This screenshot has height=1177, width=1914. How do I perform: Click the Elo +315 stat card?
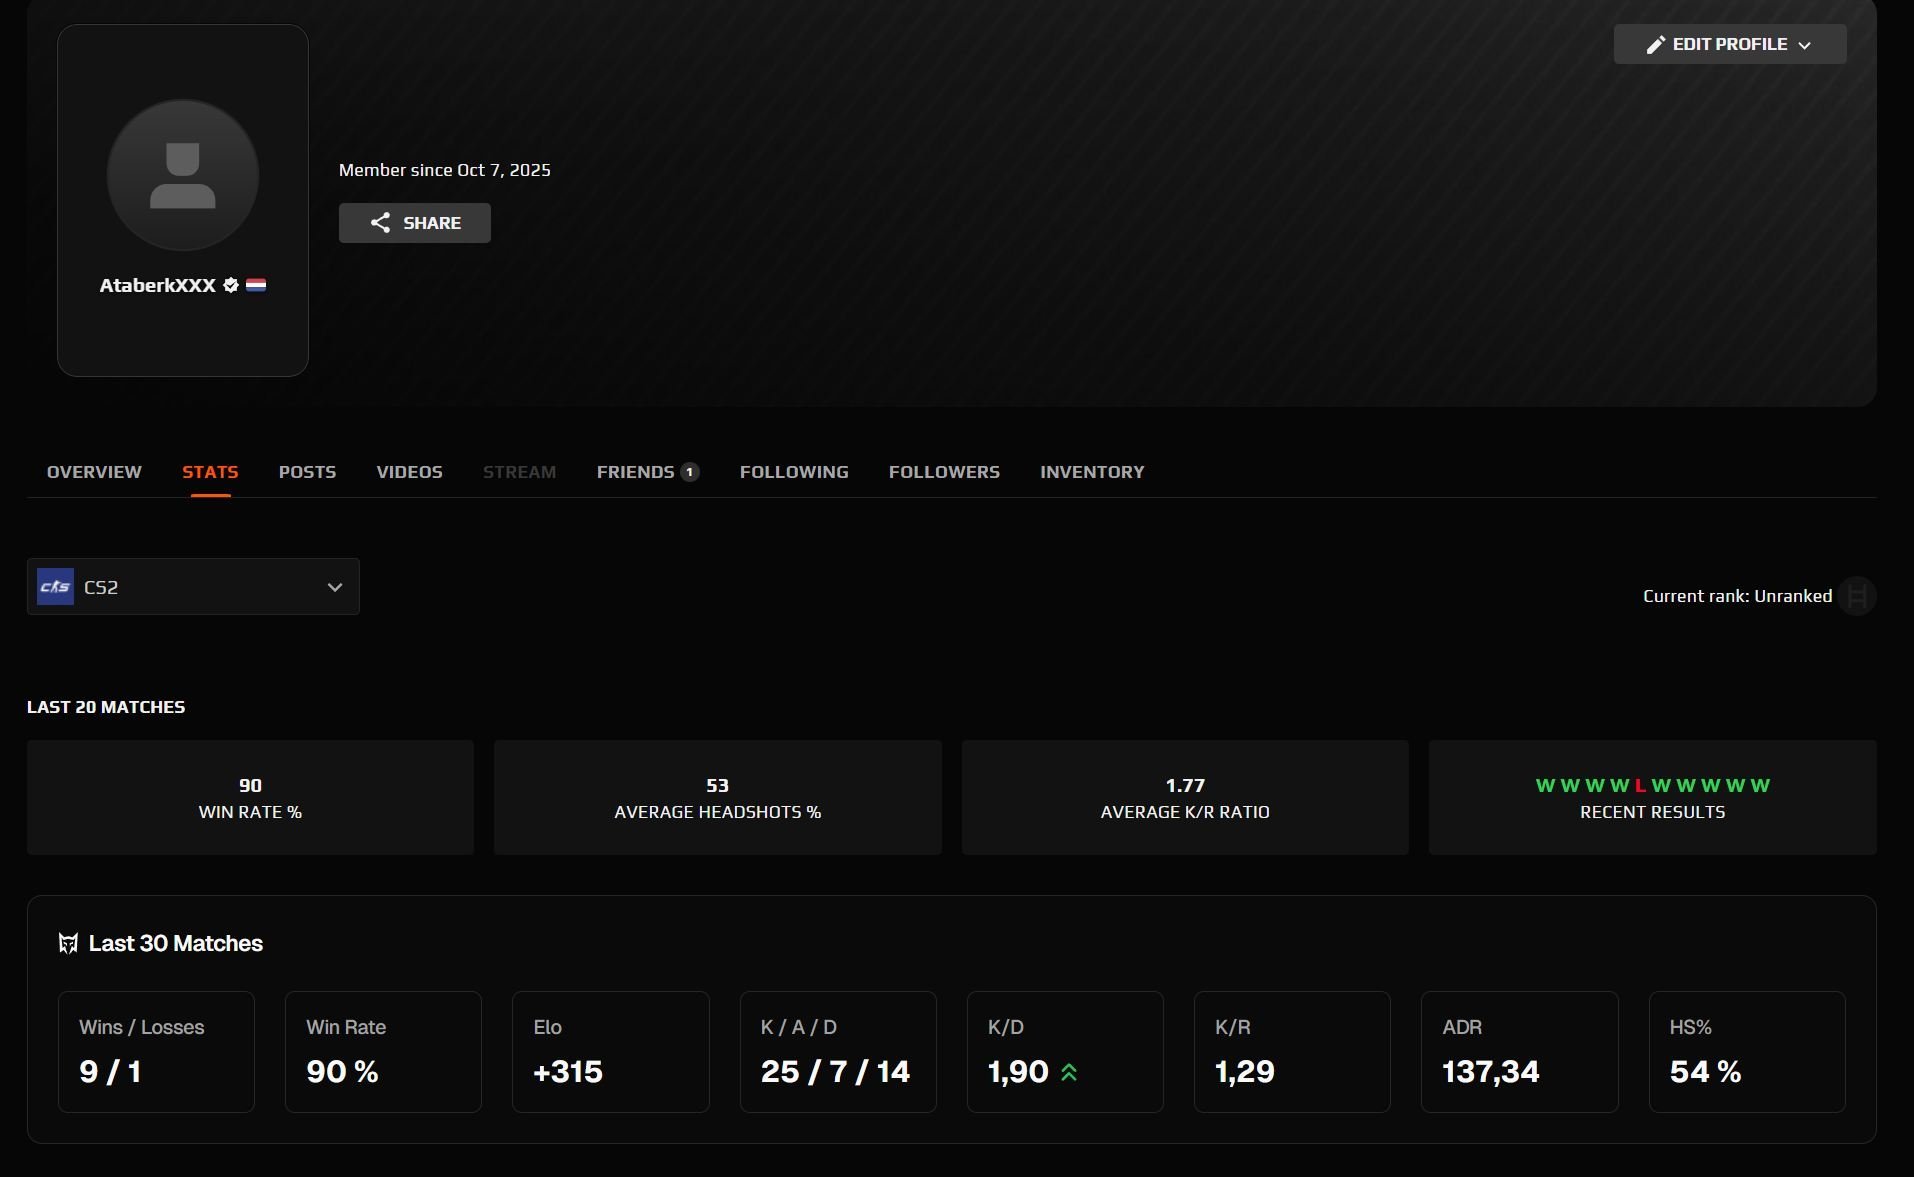[610, 1052]
